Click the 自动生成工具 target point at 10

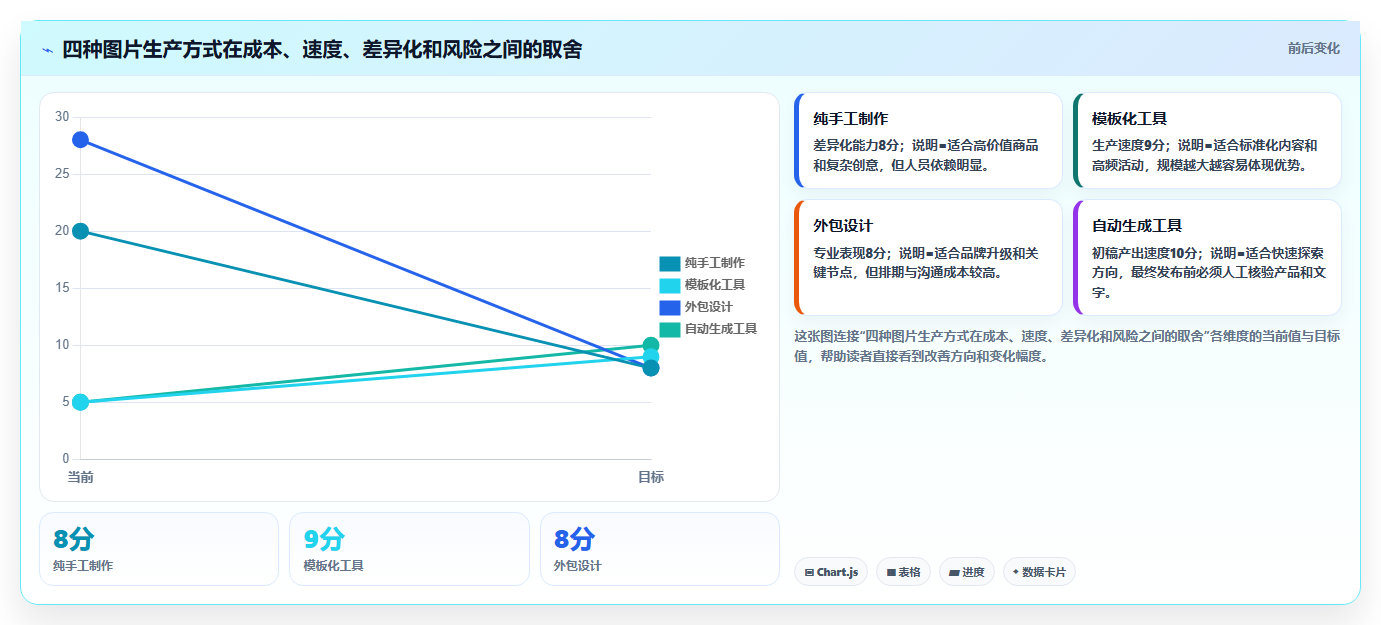[x=651, y=345]
